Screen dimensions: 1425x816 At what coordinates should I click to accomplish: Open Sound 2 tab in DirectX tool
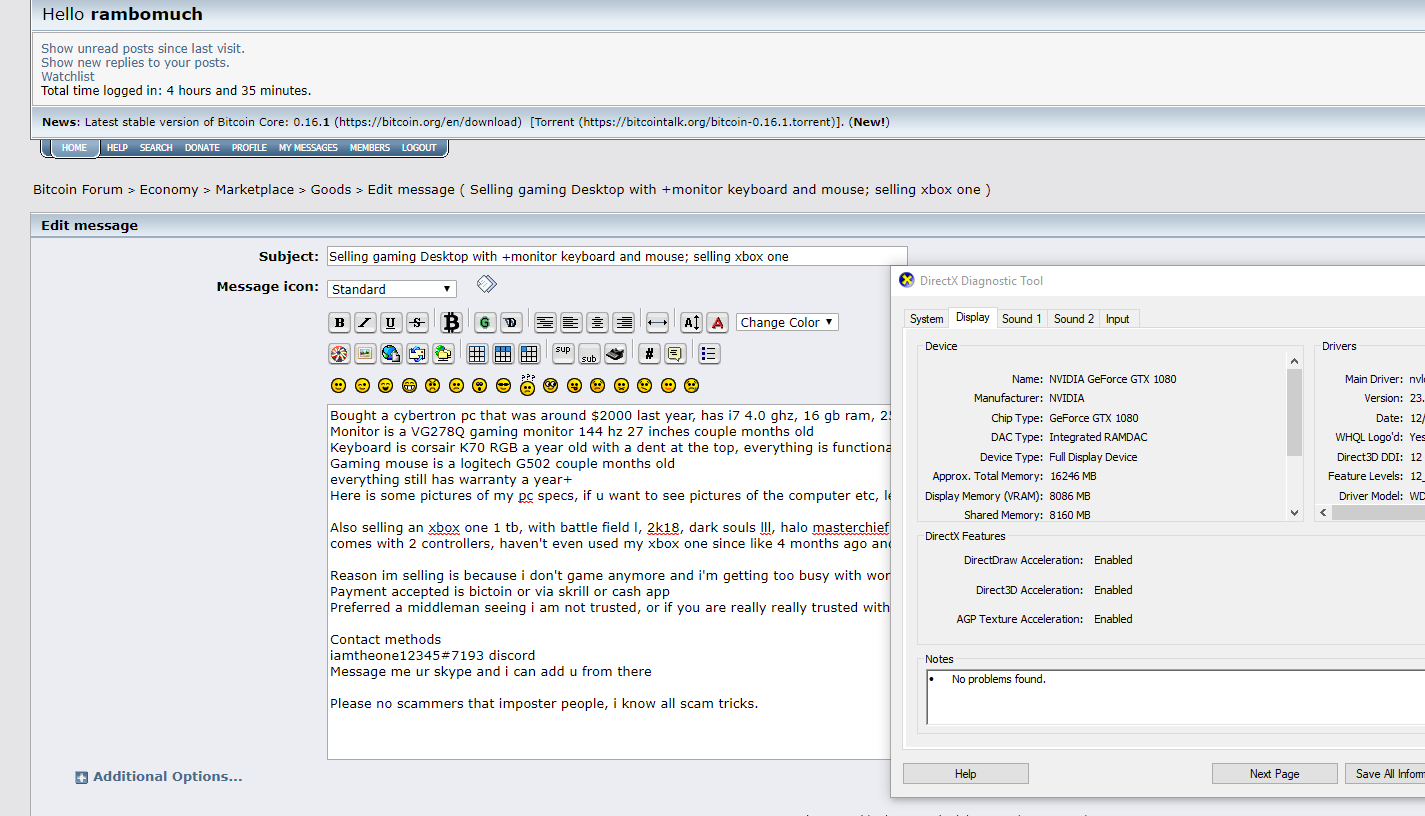tap(1073, 319)
